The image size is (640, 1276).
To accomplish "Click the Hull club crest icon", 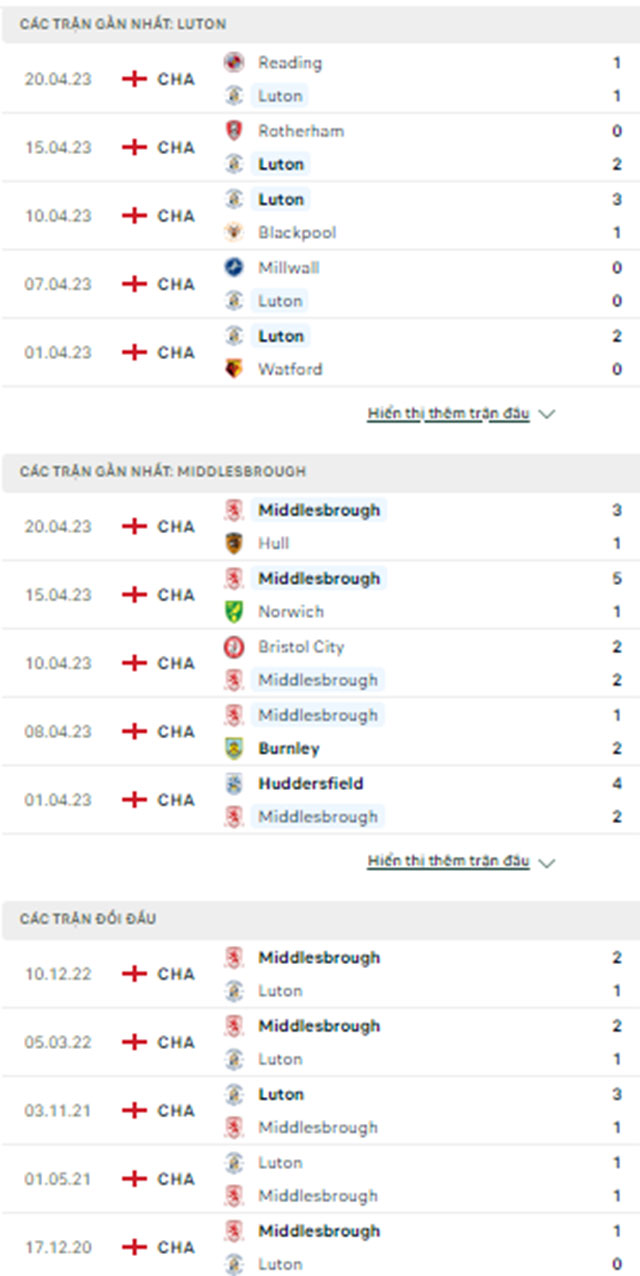I will pos(234,543).
